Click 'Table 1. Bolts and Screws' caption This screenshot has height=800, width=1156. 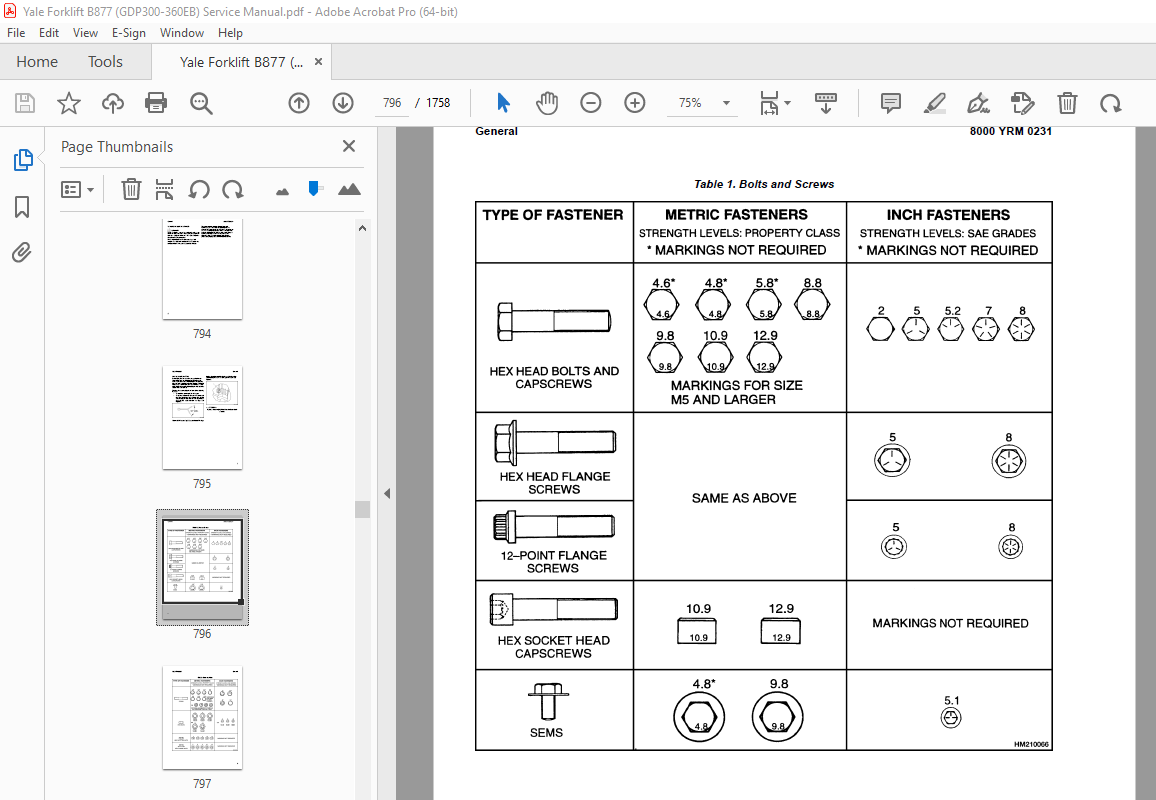[x=764, y=184]
